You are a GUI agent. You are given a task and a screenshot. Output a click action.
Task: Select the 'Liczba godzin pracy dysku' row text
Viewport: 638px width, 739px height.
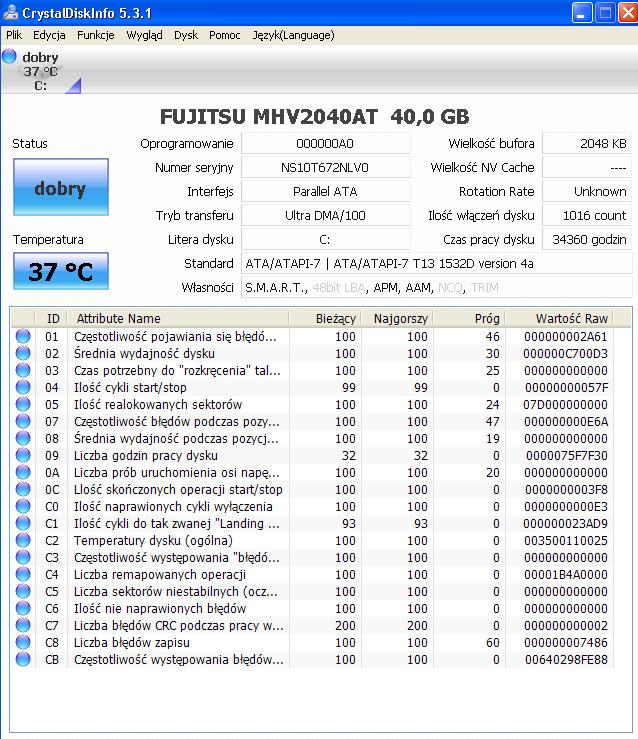pyautogui.click(x=146, y=456)
